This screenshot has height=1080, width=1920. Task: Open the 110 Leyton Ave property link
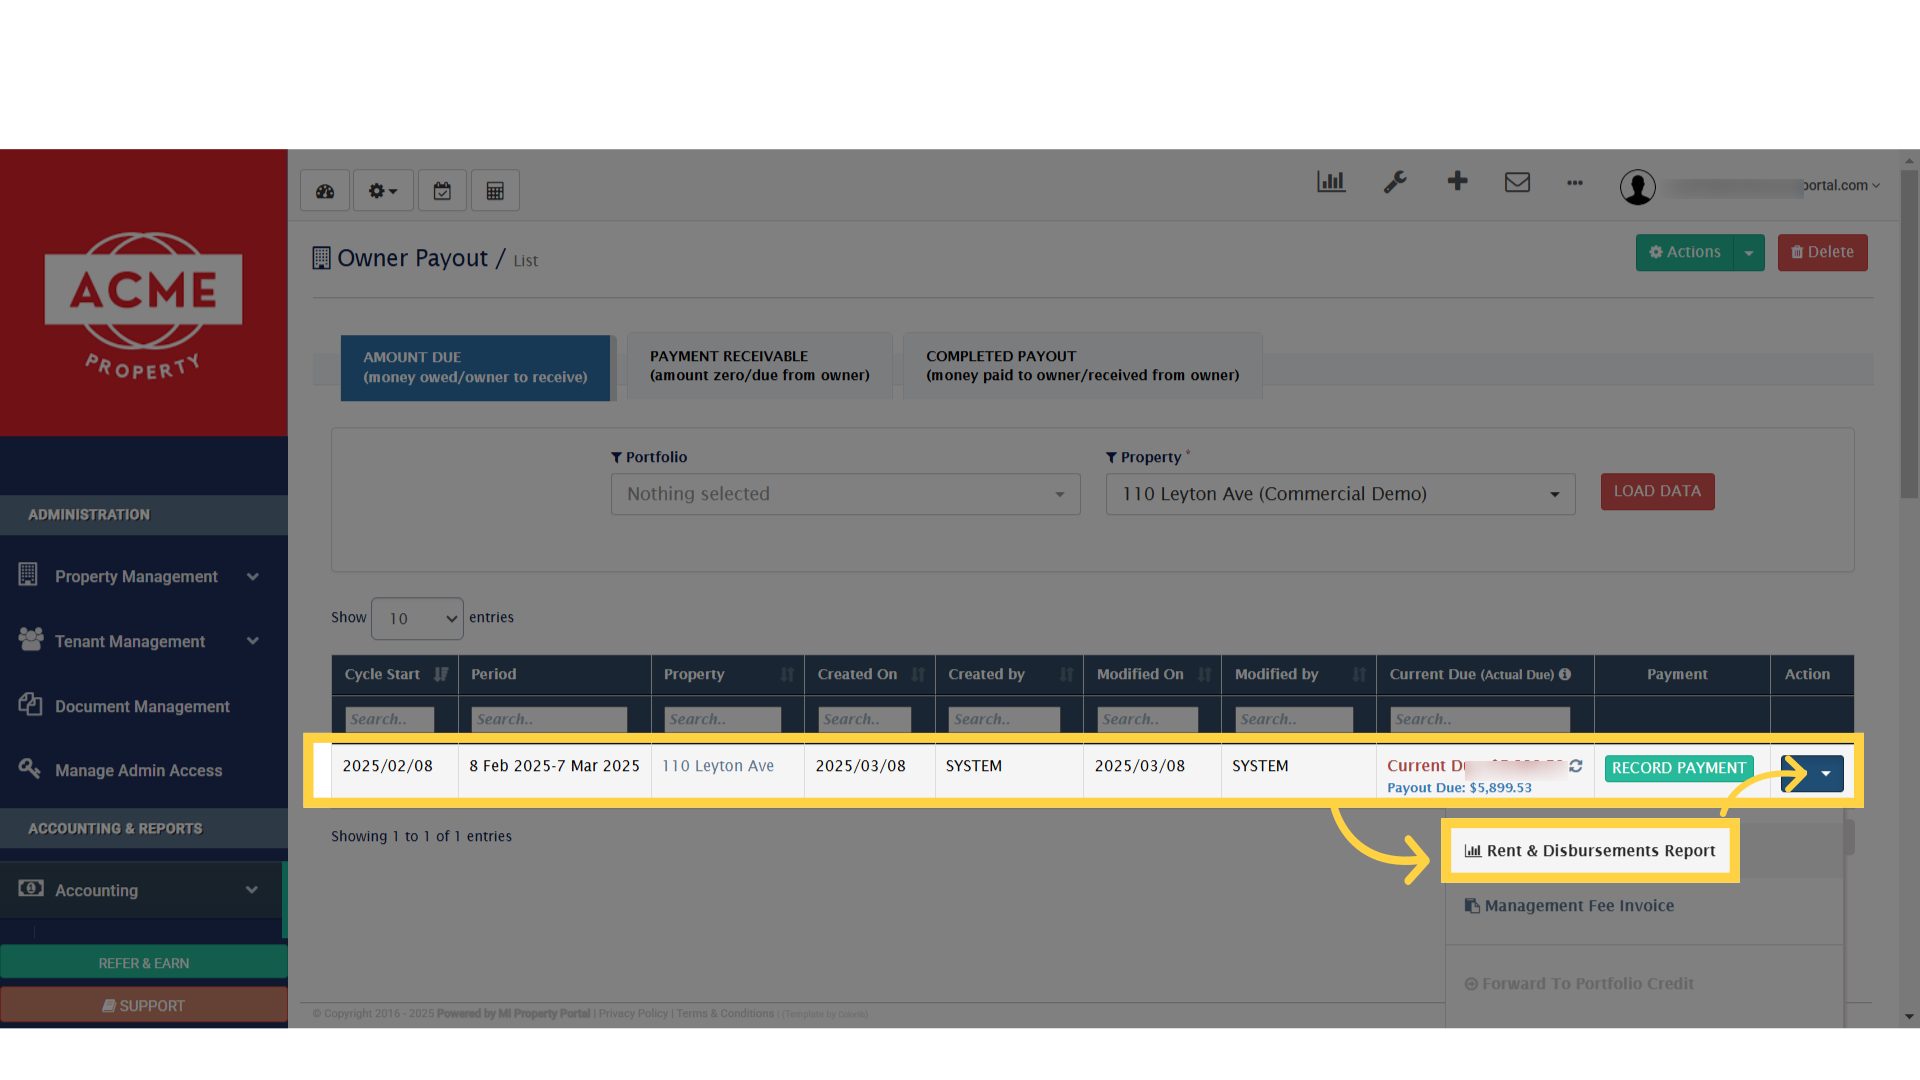[x=718, y=766]
